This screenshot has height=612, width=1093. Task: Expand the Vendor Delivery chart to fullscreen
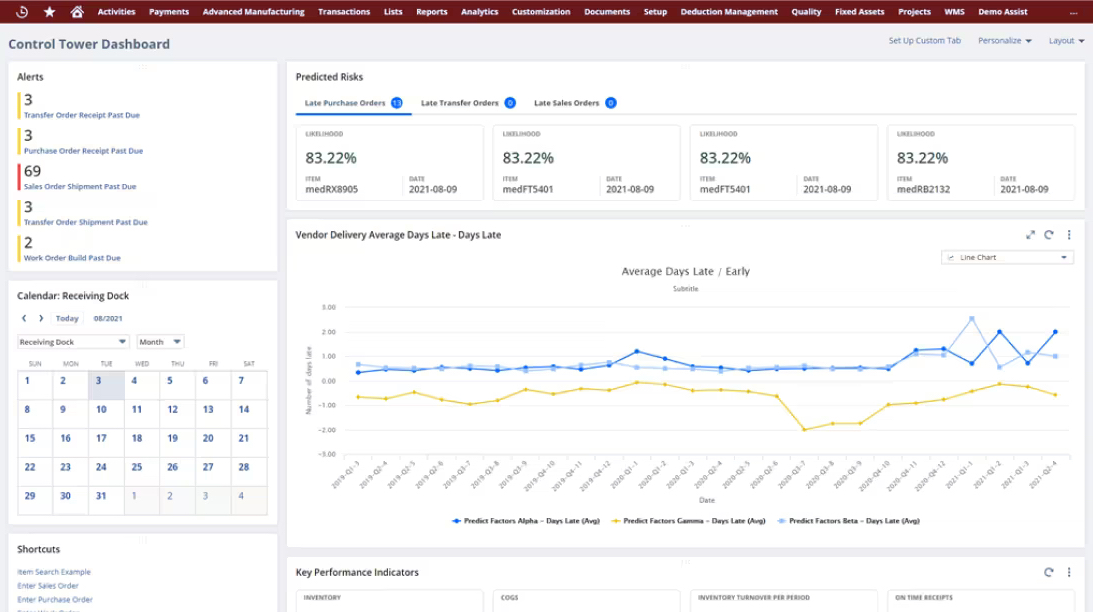click(1030, 235)
